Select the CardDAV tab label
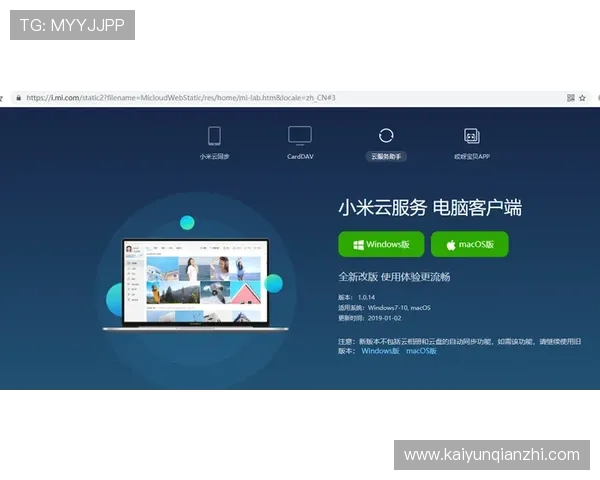 pyautogui.click(x=300, y=157)
